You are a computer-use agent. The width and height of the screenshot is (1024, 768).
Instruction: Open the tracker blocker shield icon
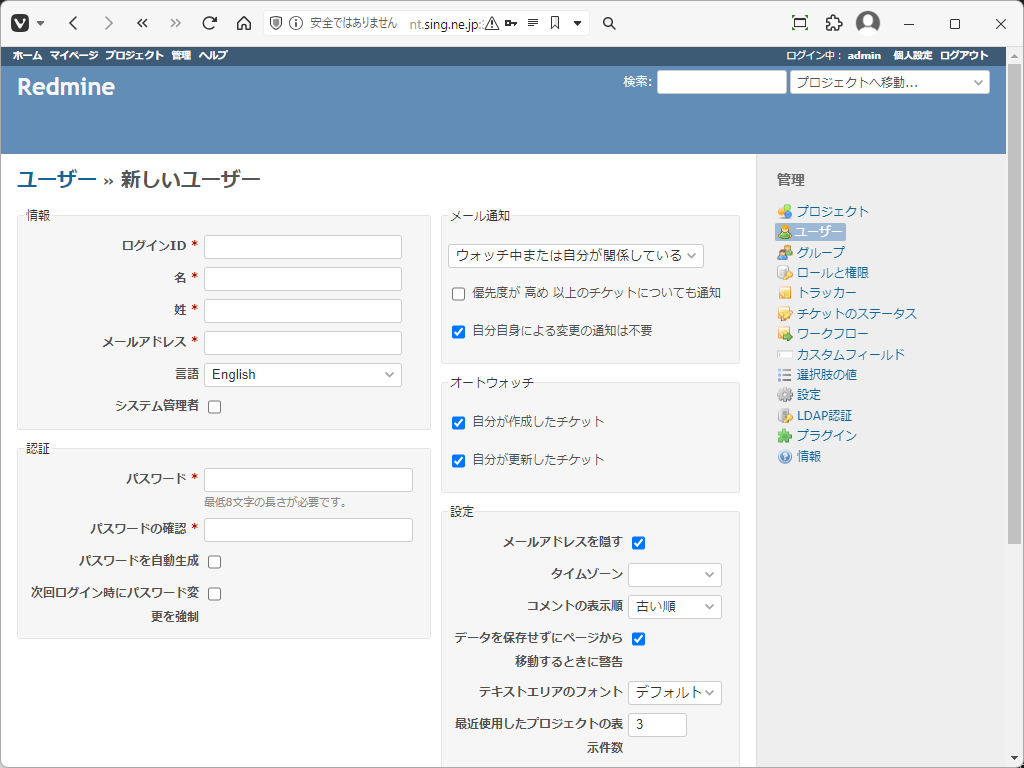(276, 24)
